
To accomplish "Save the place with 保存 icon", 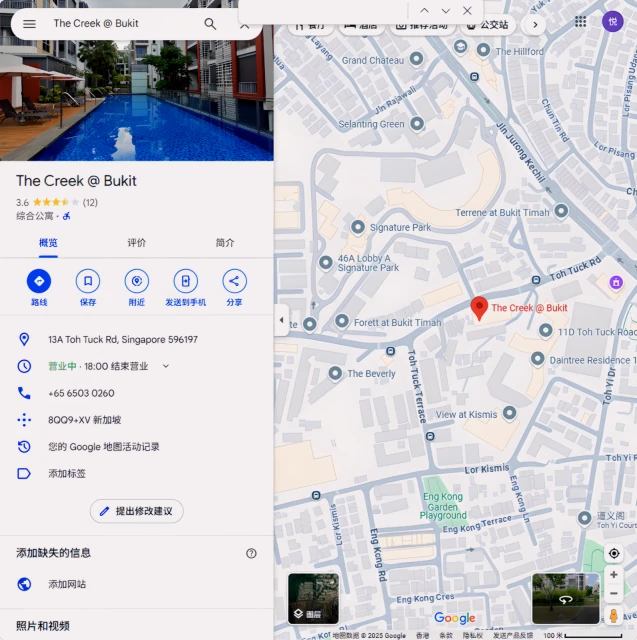I will (x=88, y=281).
